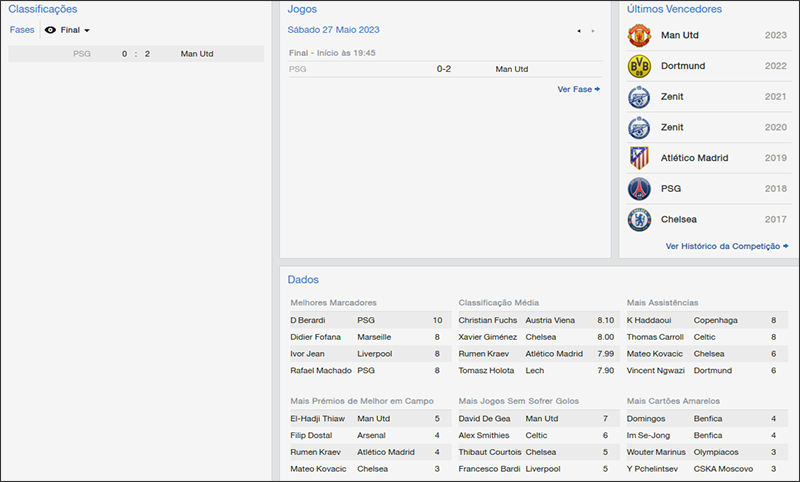
Task: Click the Dortmund club badge
Action: point(639,67)
